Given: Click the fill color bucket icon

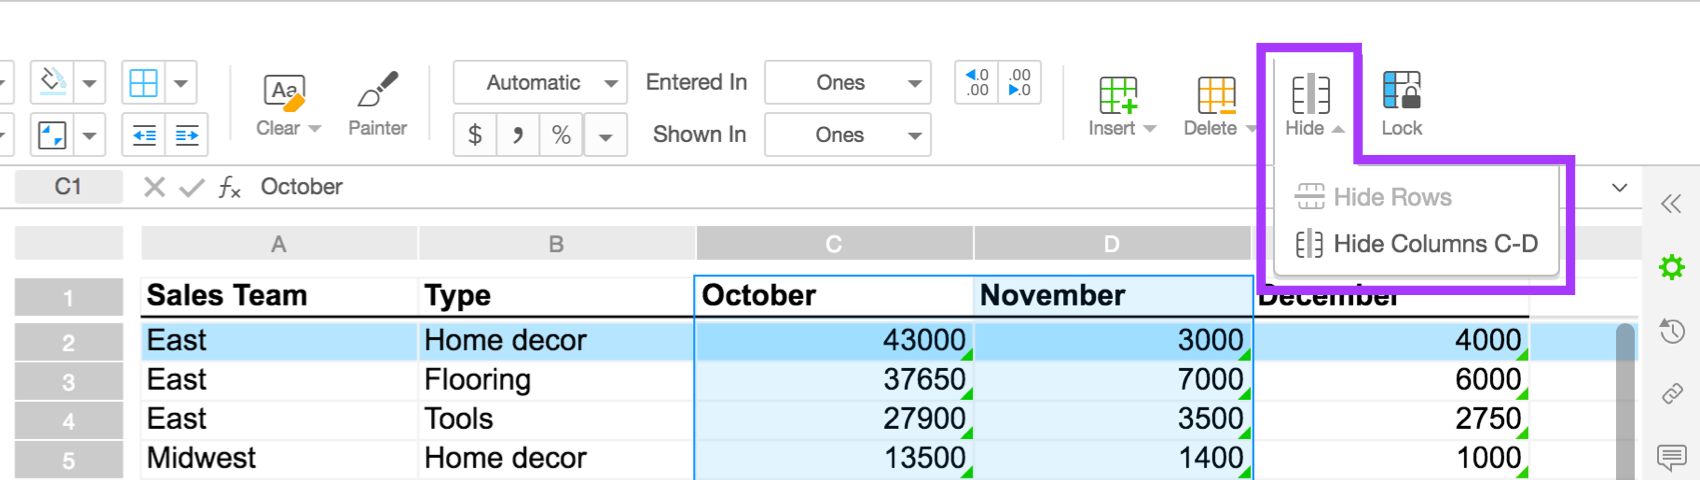Looking at the screenshot, I should pos(53,82).
